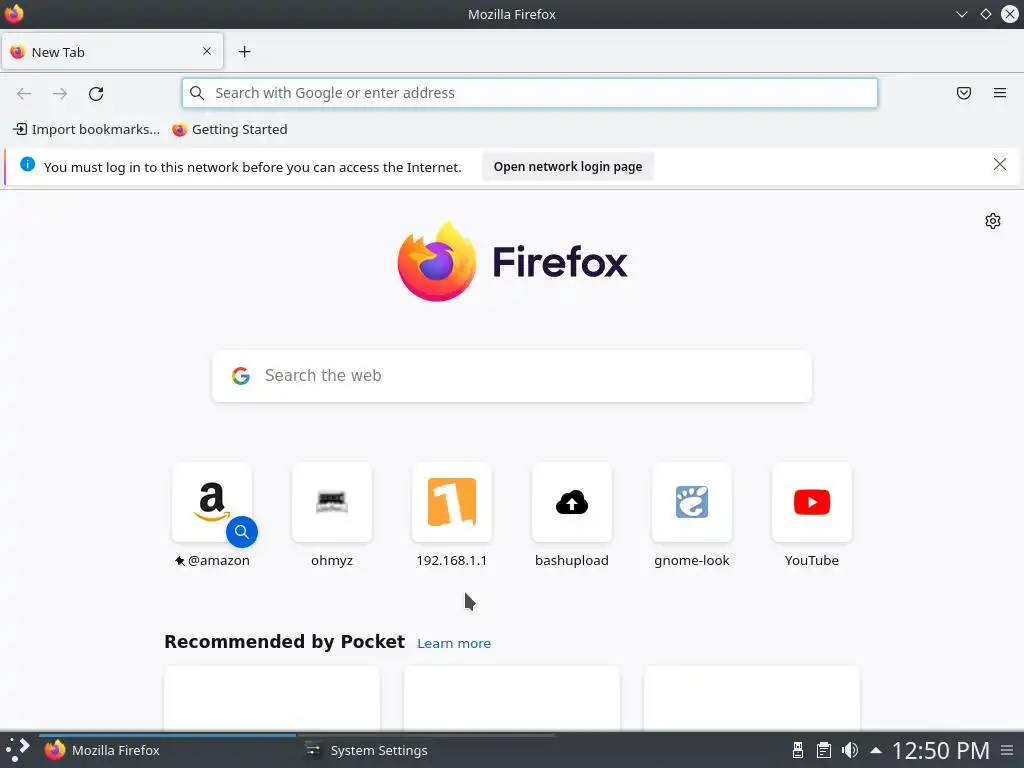
Task: Click the info icon in notification bar
Action: tap(27, 164)
